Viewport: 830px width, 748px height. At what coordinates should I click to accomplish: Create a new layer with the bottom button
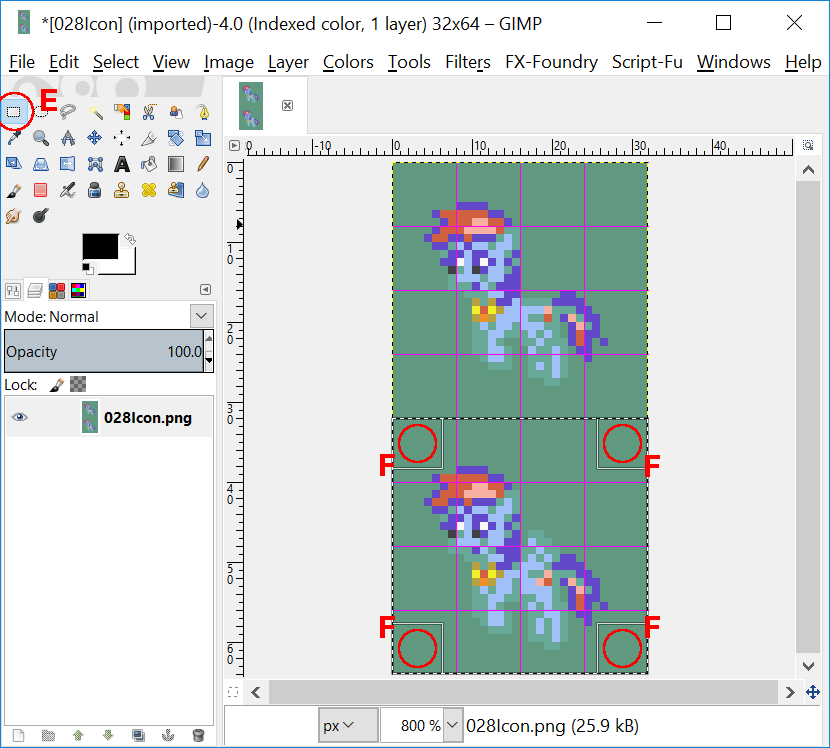click(x=20, y=735)
